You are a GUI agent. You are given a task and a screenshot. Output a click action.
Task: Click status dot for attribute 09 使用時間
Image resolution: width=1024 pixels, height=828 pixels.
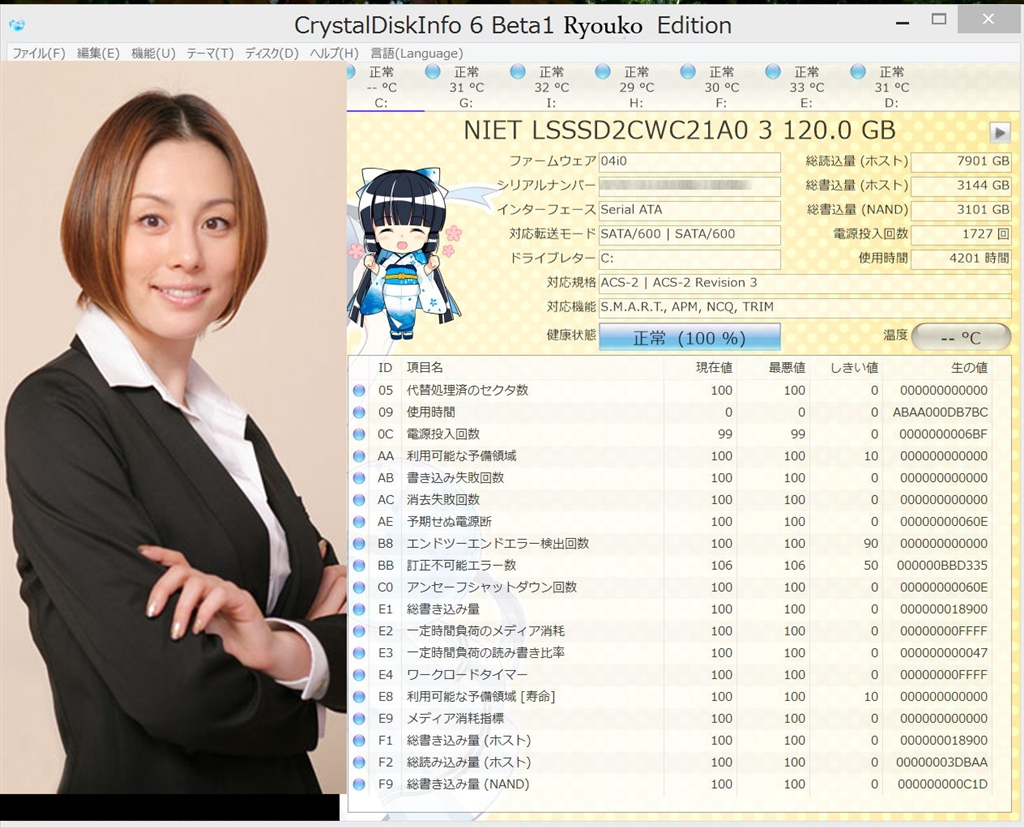pyautogui.click(x=359, y=413)
